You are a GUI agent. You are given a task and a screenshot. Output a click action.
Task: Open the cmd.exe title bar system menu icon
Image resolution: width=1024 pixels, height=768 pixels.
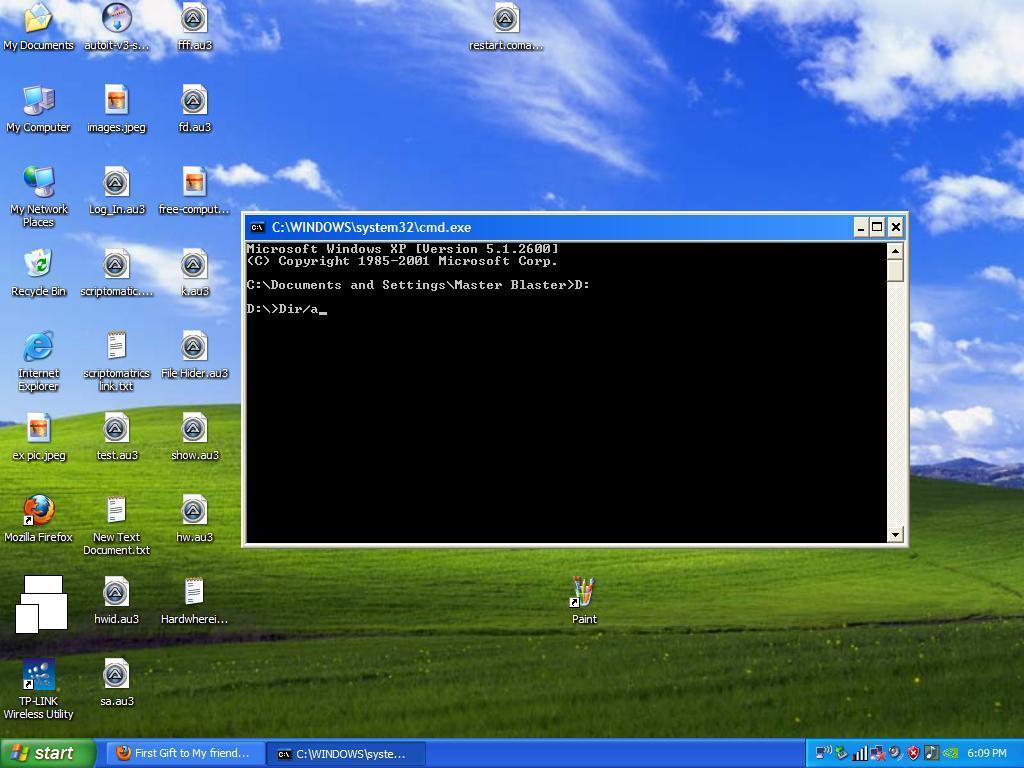coord(257,227)
